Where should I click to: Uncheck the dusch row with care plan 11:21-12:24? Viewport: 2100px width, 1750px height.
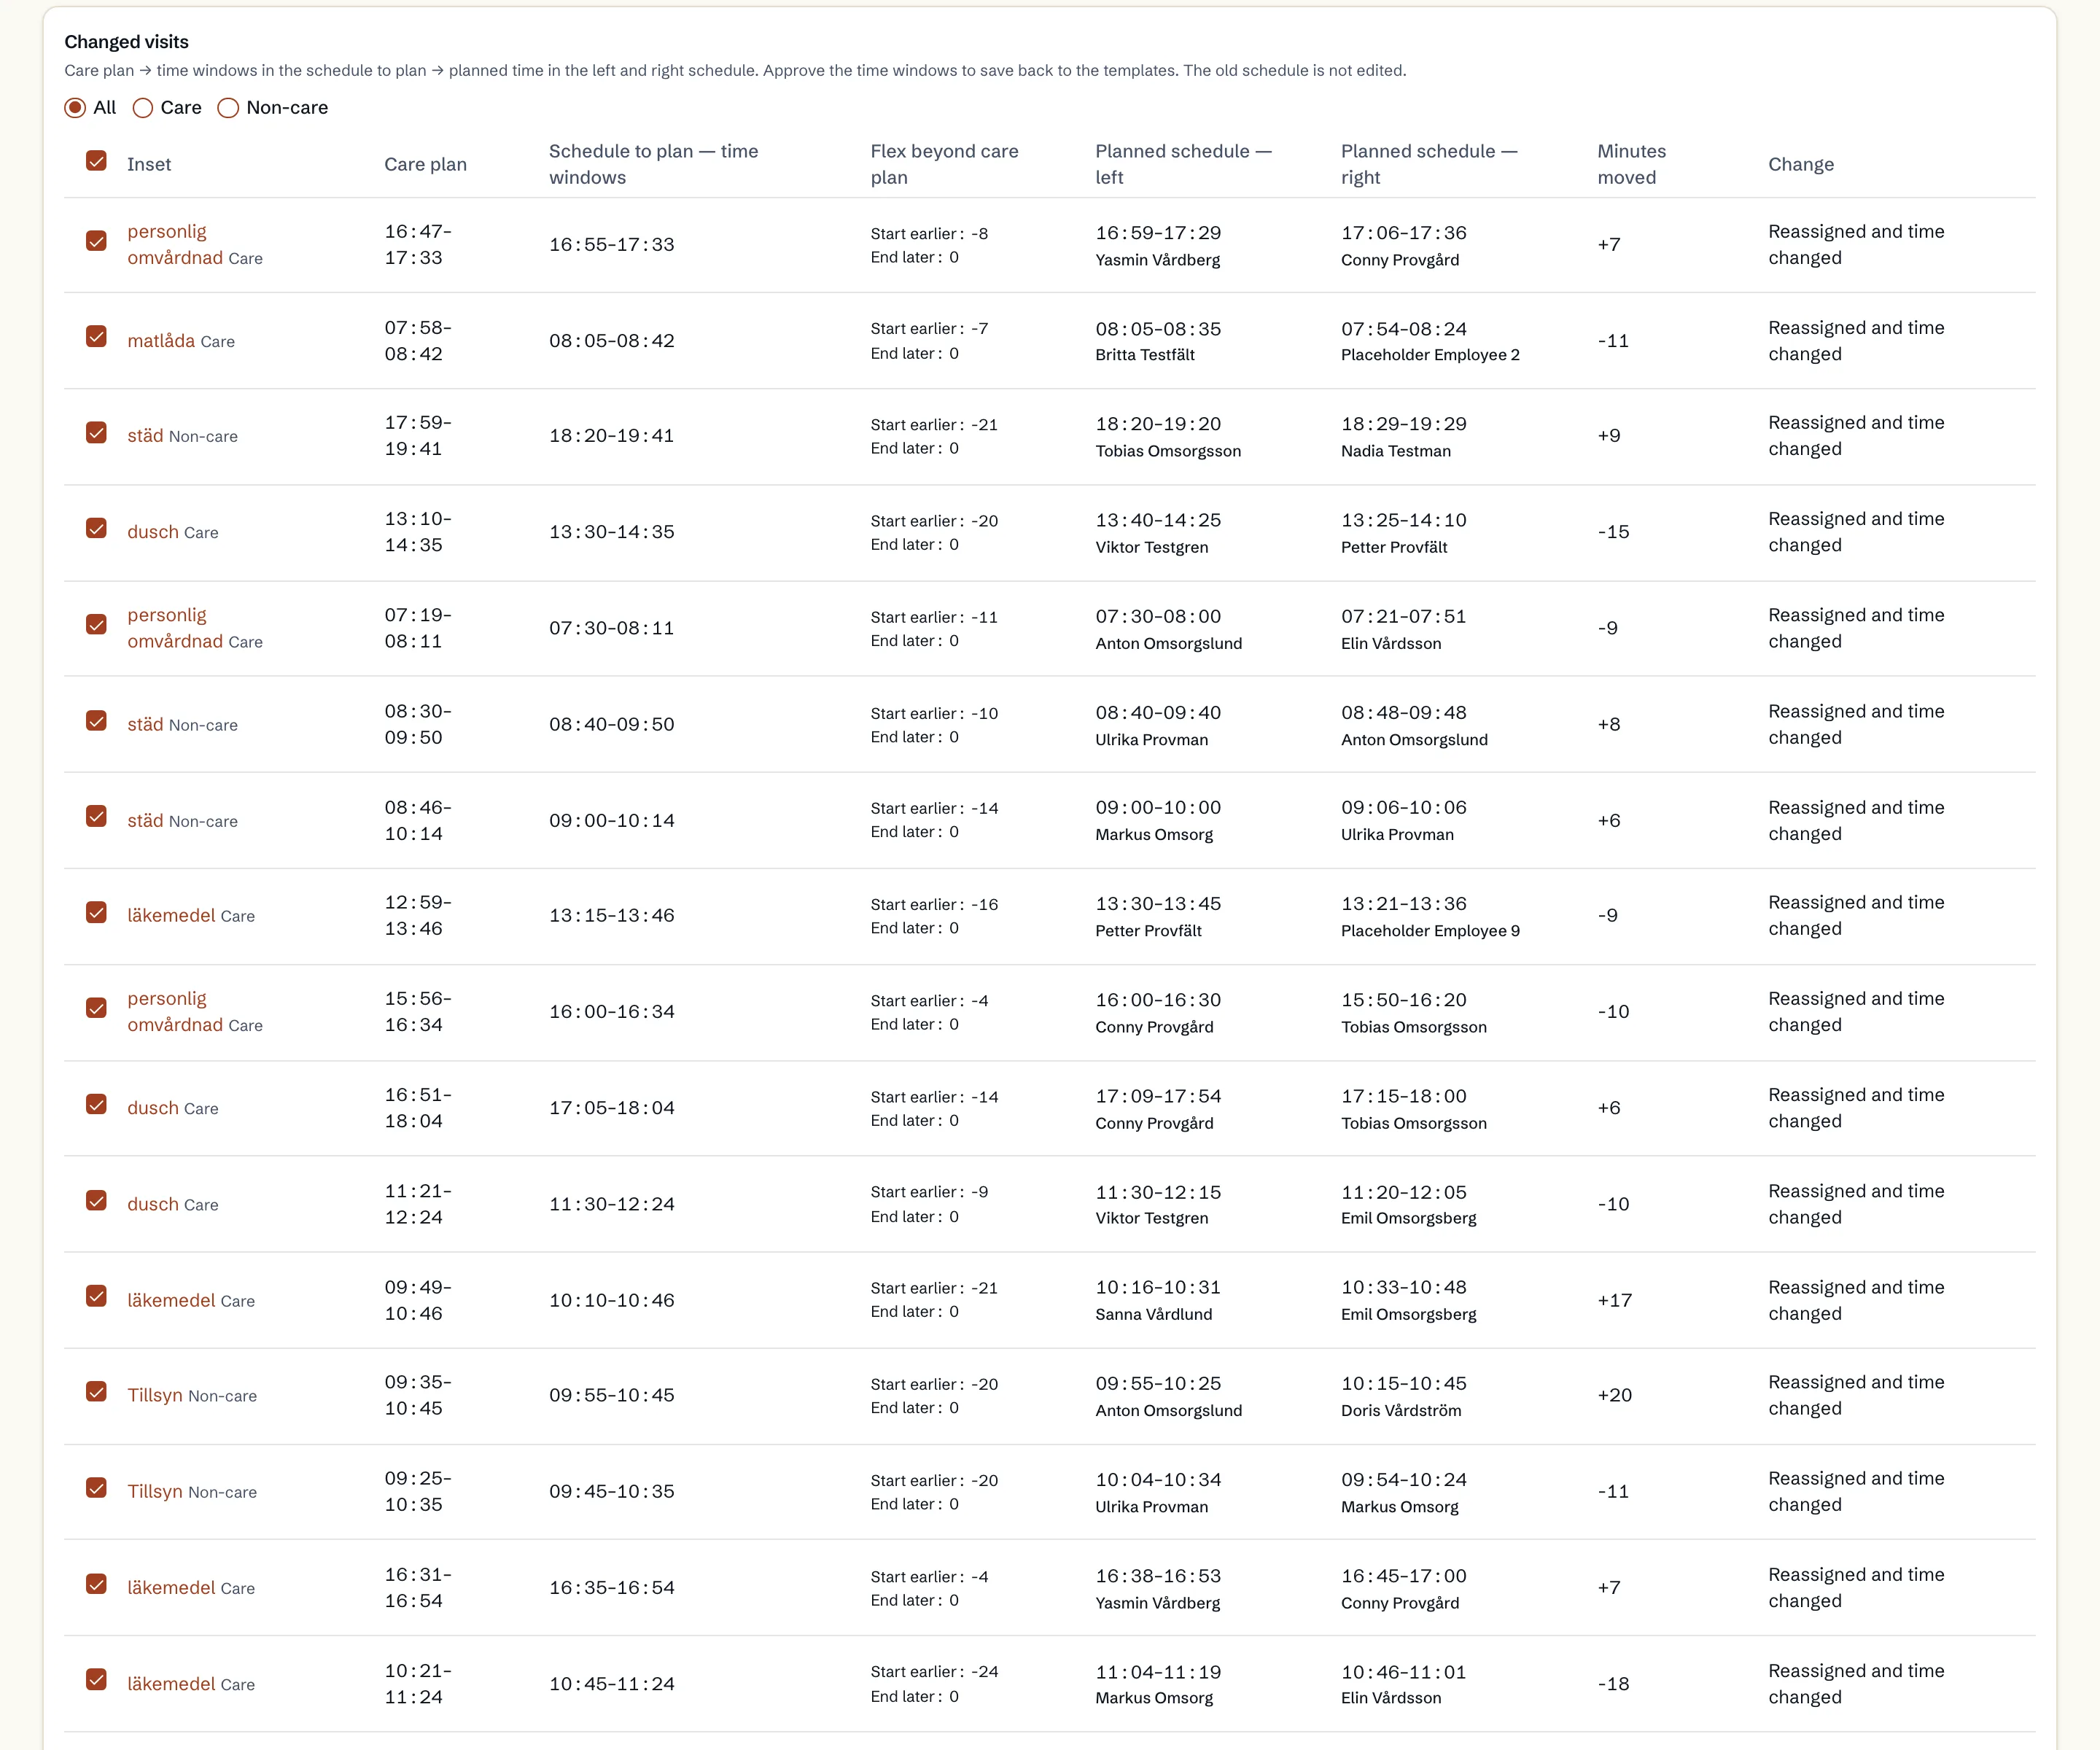(96, 1200)
